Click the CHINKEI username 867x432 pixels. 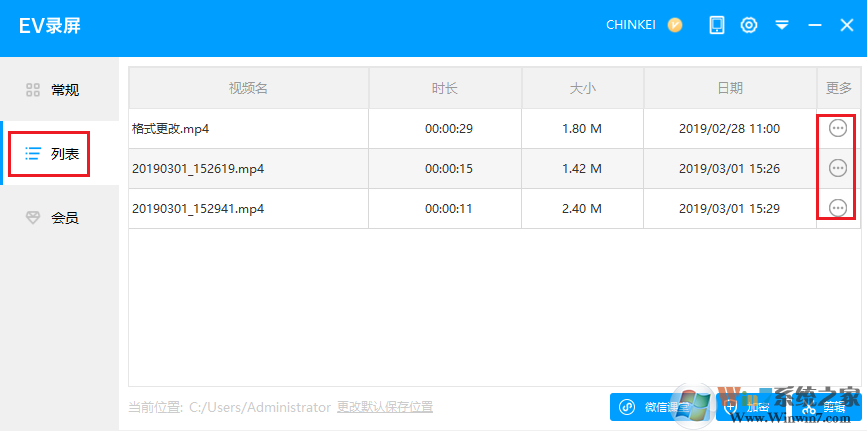tap(631, 25)
